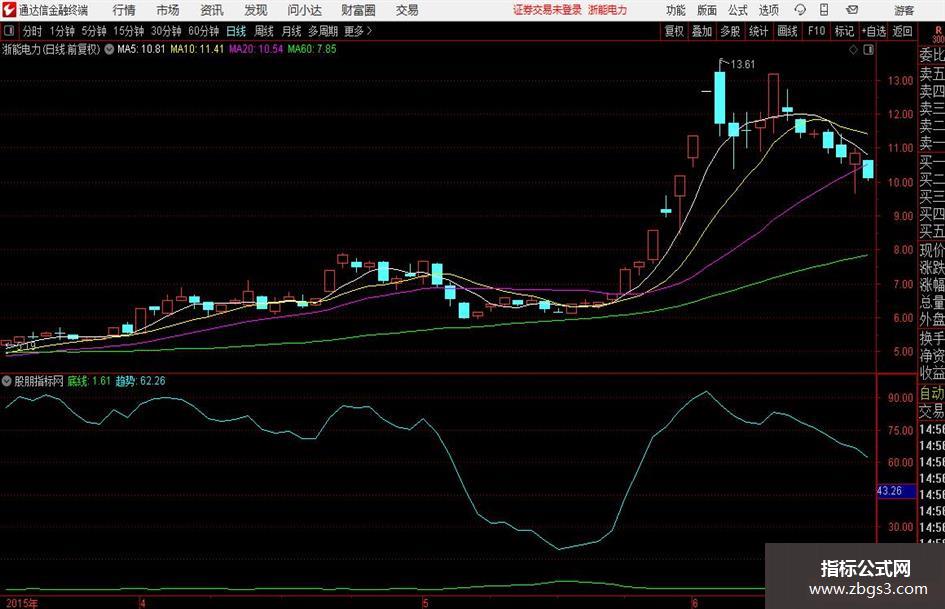
Task: Switch to 周线 weekly period
Action: (x=263, y=31)
